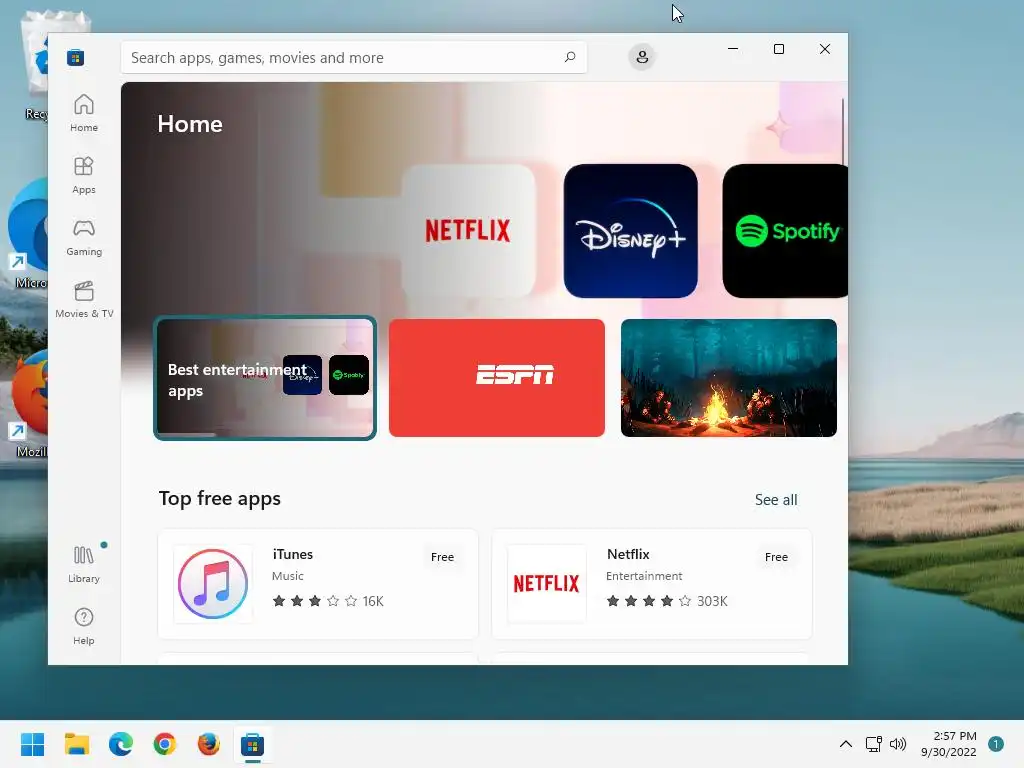Open network status tray icon
This screenshot has height=768, width=1024.
[873, 744]
